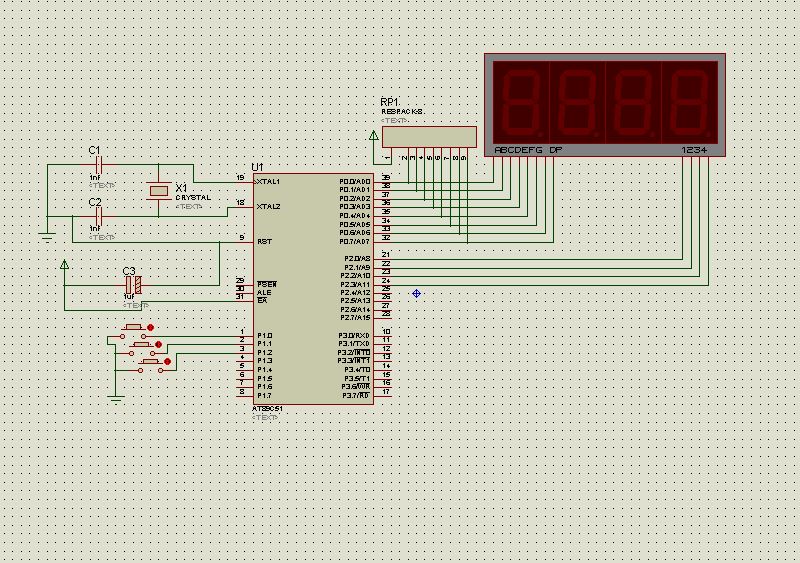Viewport: 800px width, 563px height.
Task: Click the XTAL1 pin label
Action: point(268,182)
